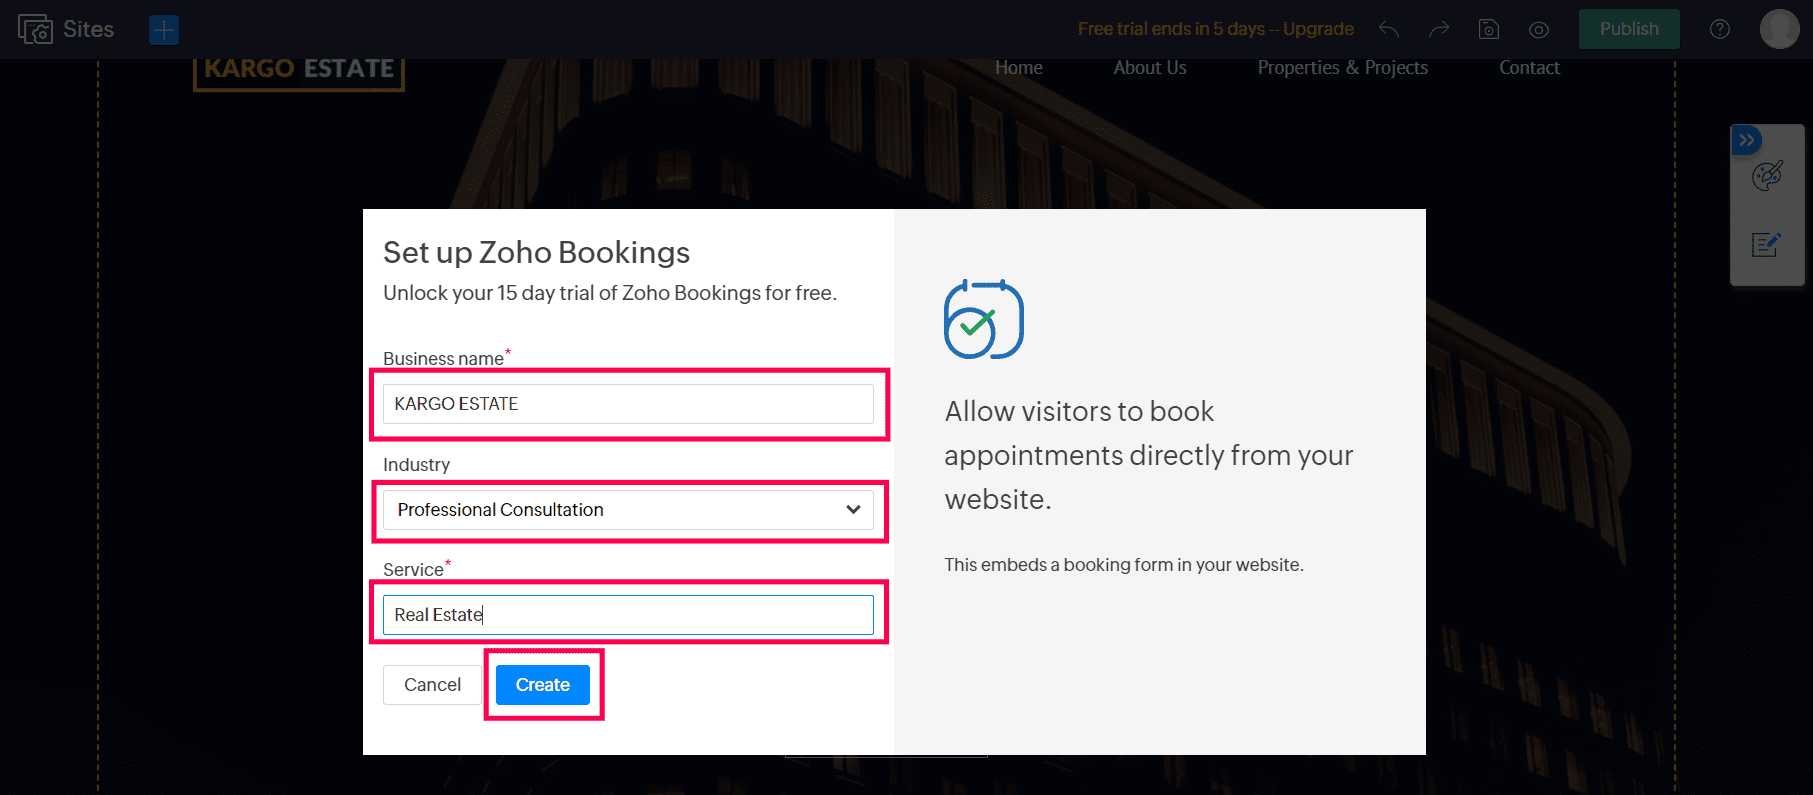Click the blue plus add-element icon
Viewport: 1813px width, 795px height.
164,30
